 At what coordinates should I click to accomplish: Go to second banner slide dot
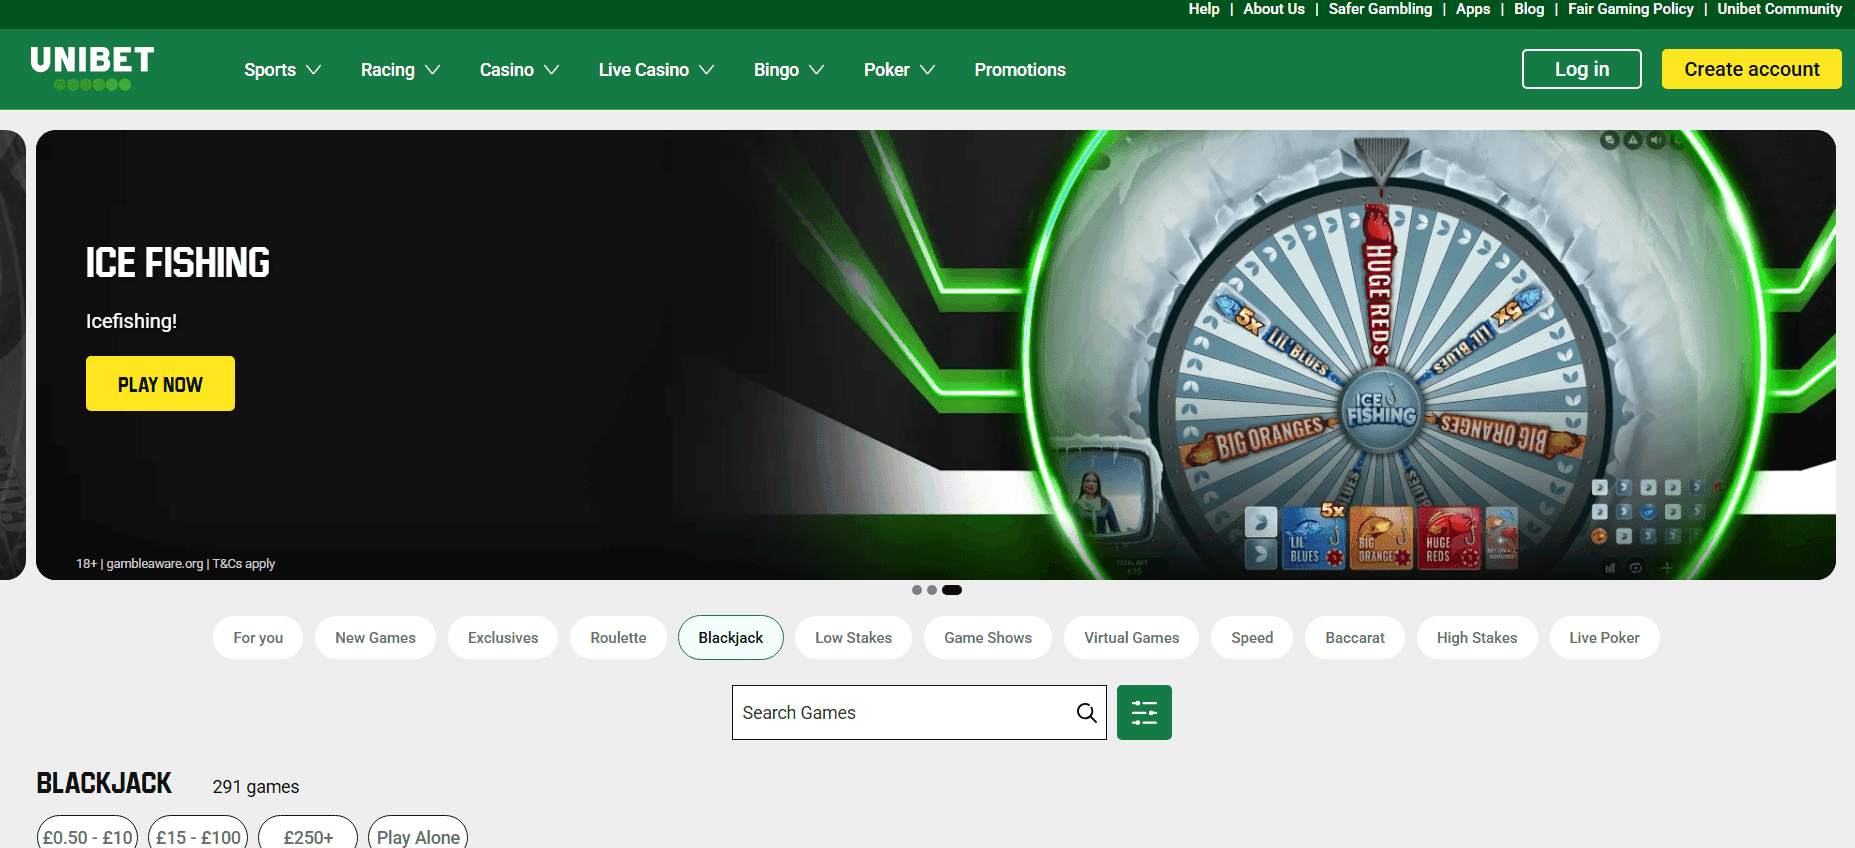tap(932, 590)
